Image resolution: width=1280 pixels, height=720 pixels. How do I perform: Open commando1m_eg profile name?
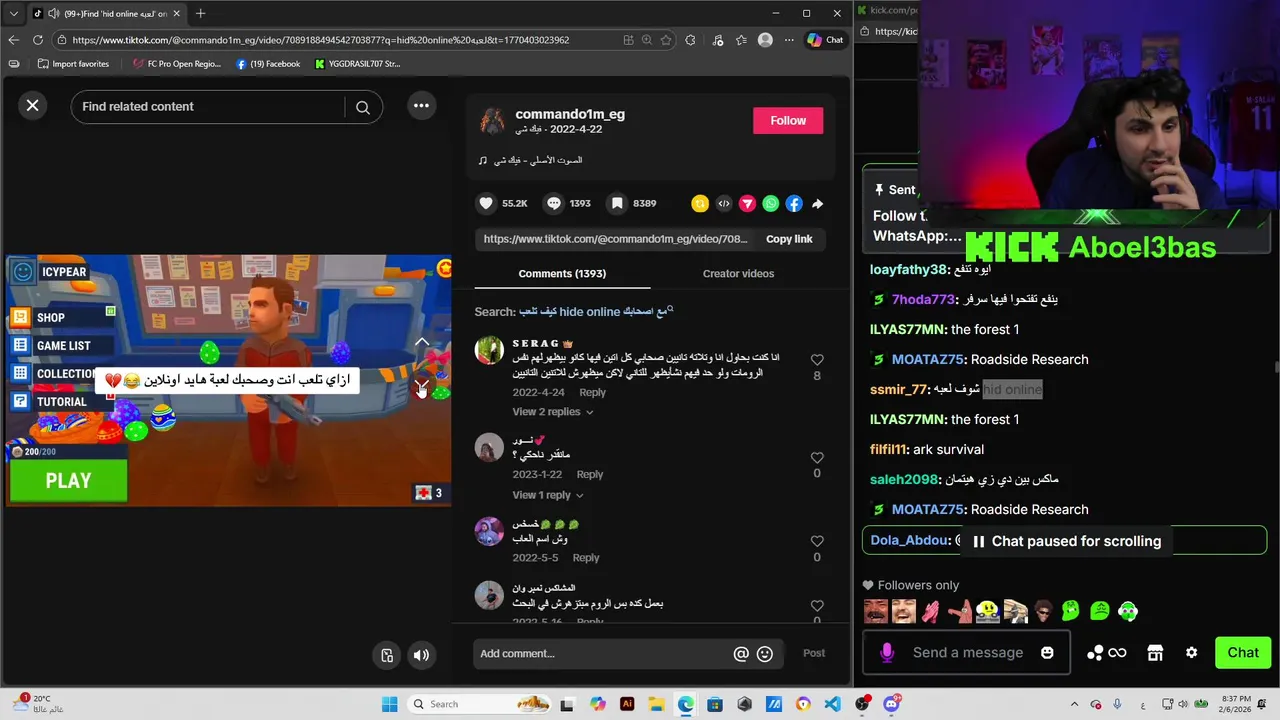(x=570, y=114)
